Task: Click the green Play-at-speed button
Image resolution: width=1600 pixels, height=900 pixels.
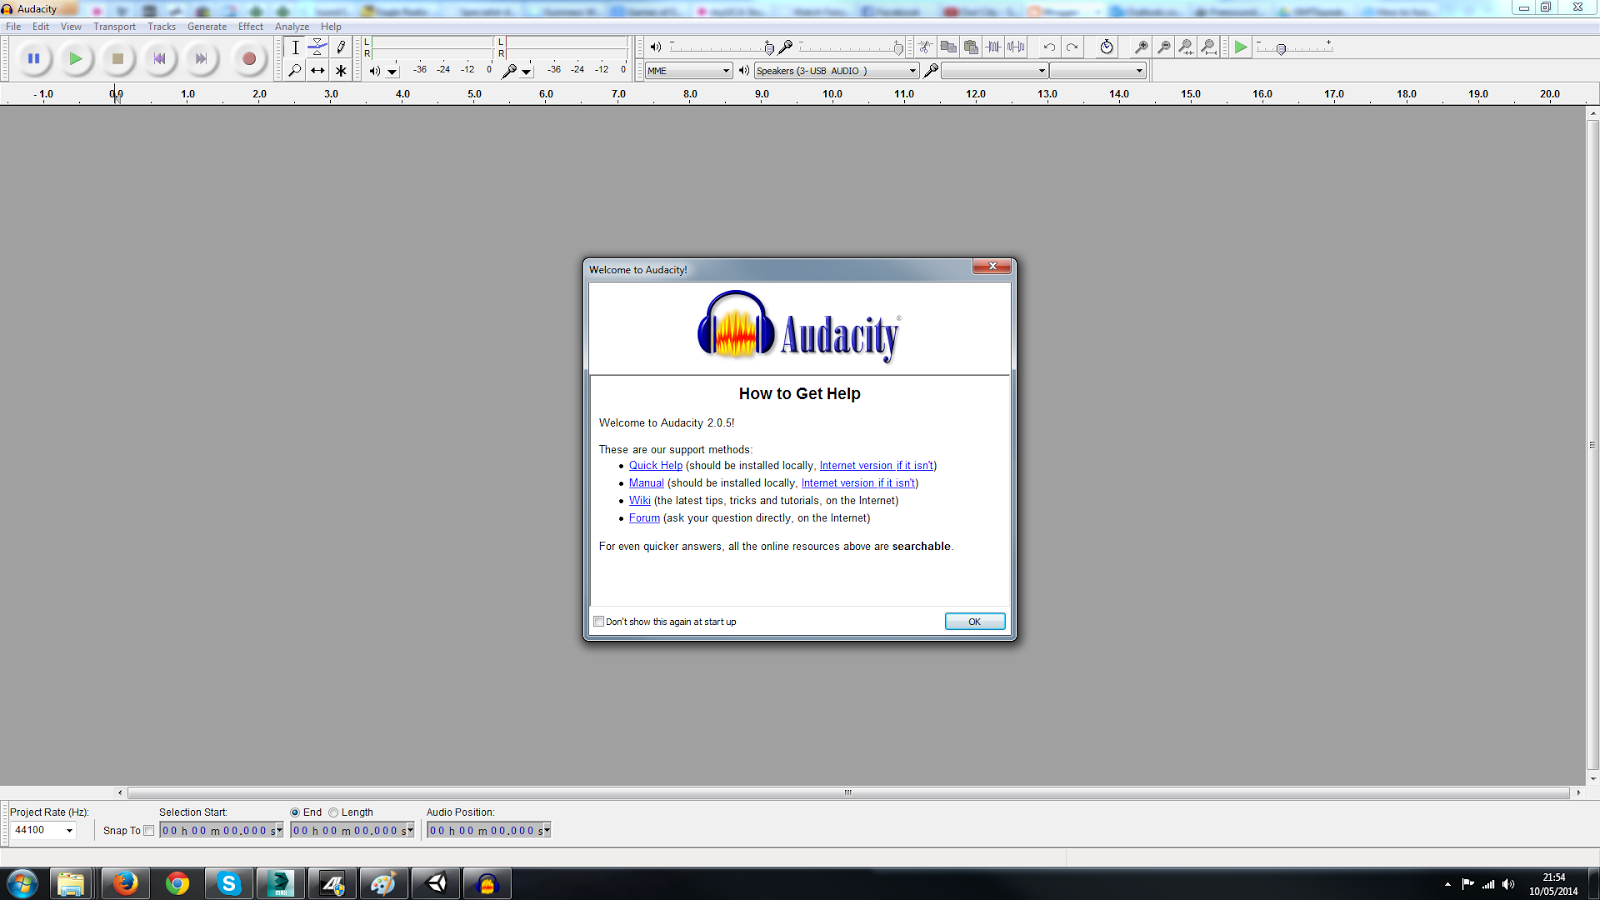Action: pyautogui.click(x=1241, y=47)
